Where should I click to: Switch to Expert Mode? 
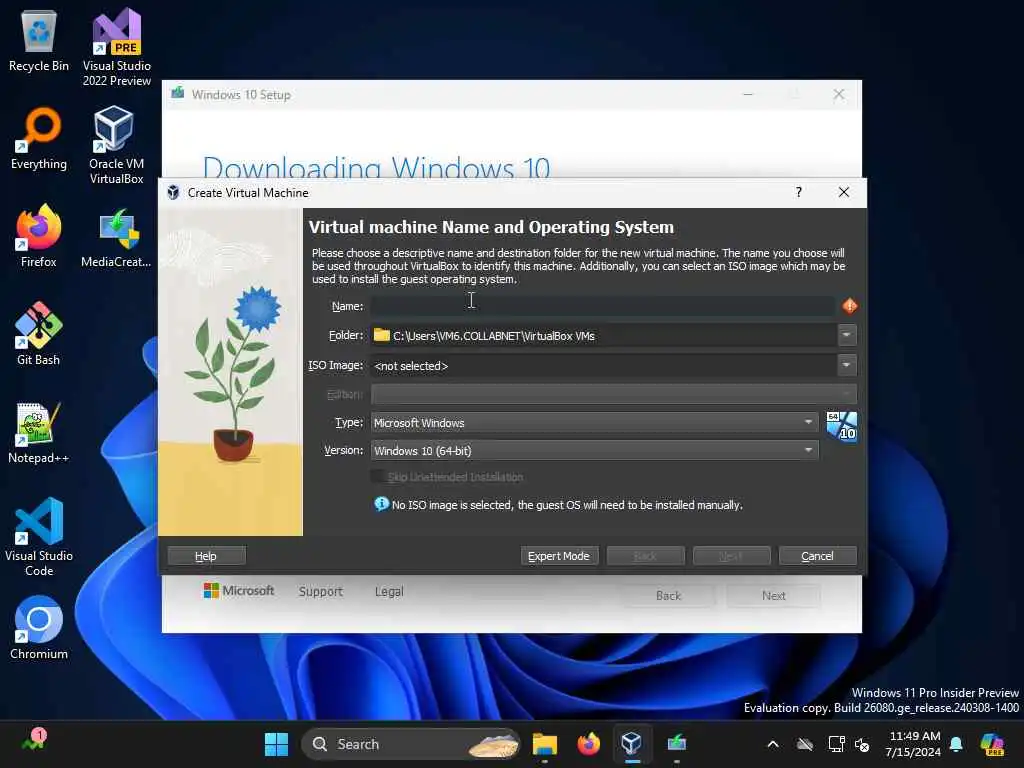point(559,556)
